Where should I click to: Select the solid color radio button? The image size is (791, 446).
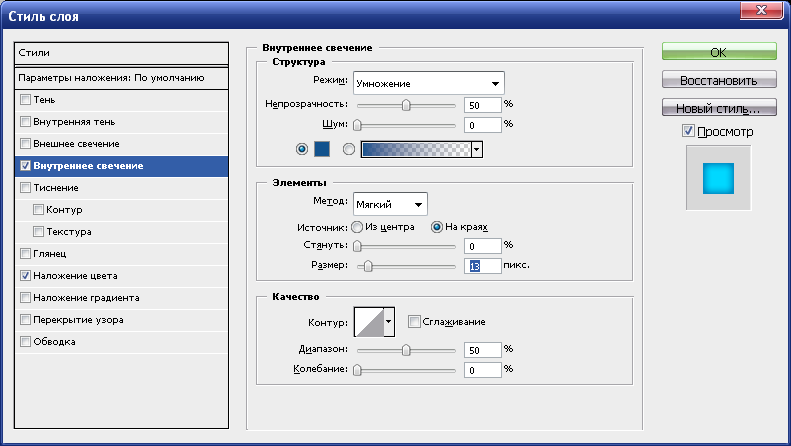tap(302, 149)
